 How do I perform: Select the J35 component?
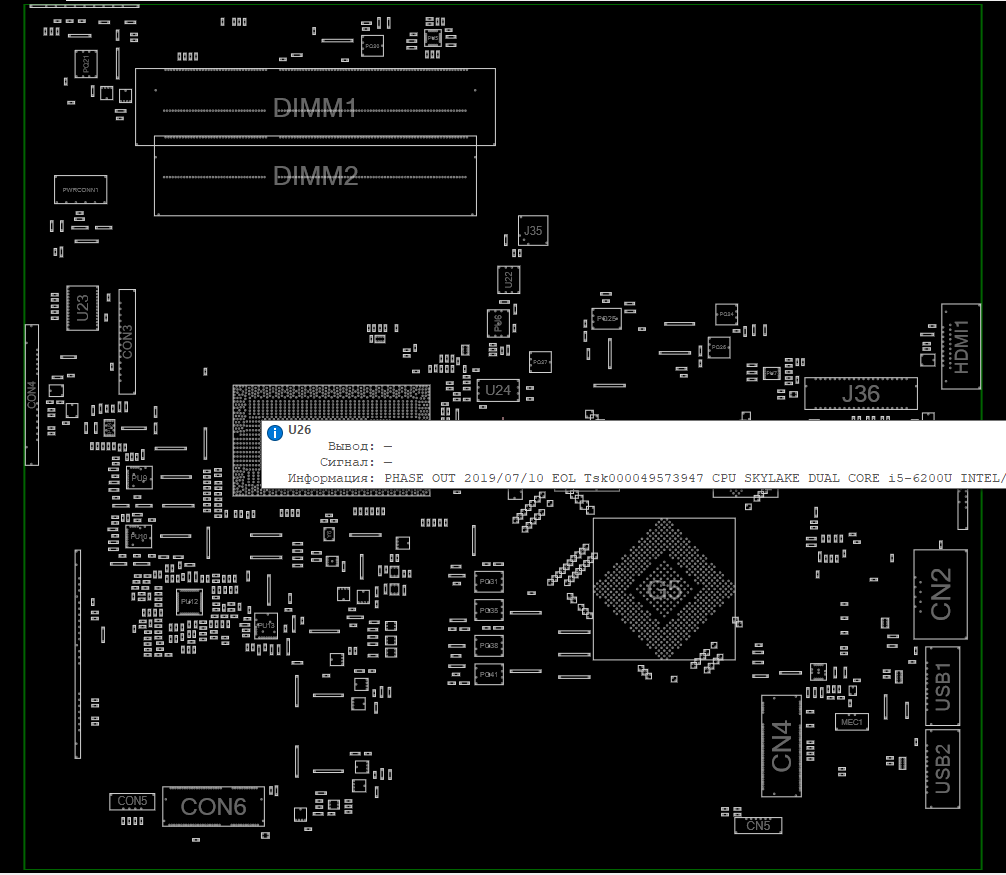point(533,231)
